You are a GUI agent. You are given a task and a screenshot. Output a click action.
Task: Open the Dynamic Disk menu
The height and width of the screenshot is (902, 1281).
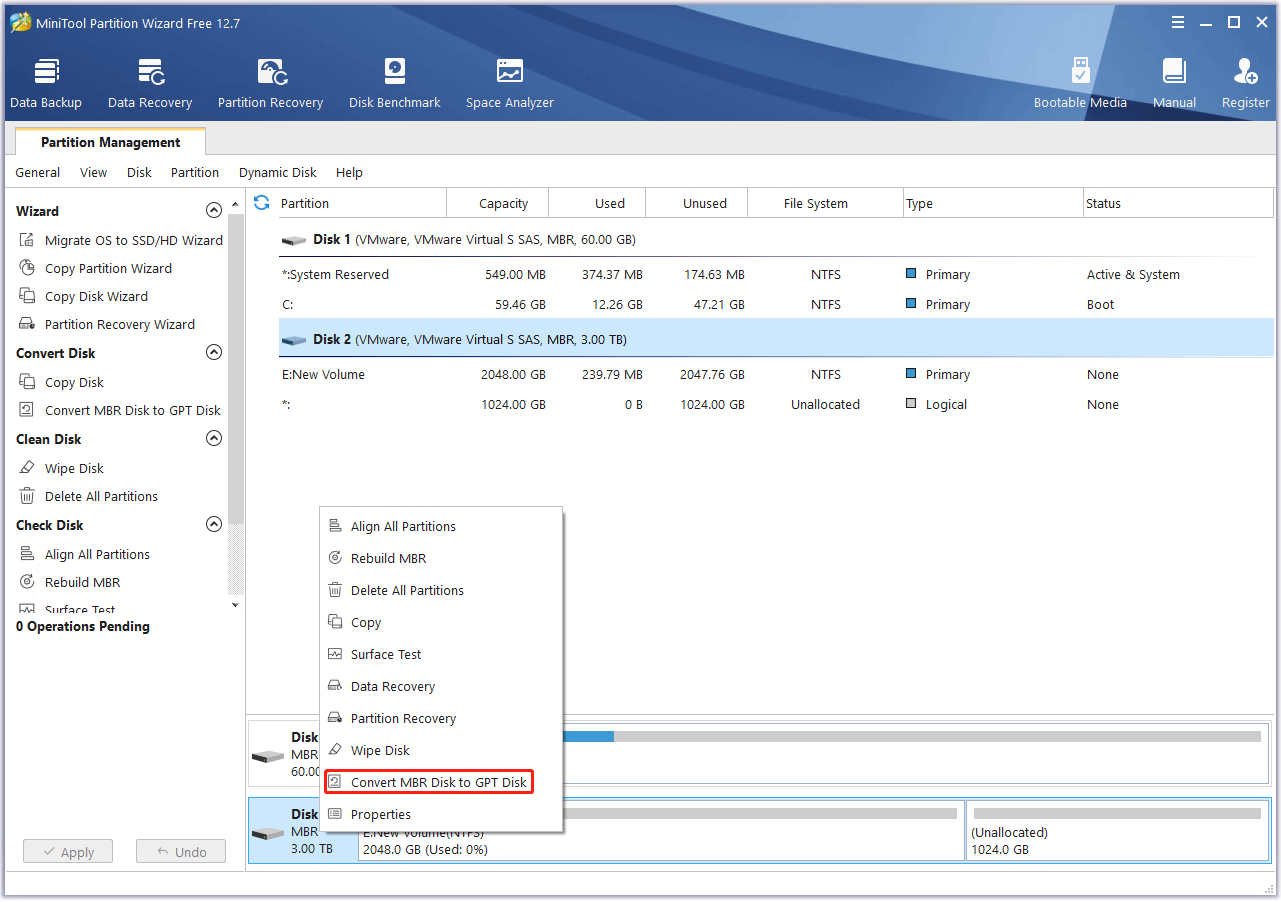point(277,172)
